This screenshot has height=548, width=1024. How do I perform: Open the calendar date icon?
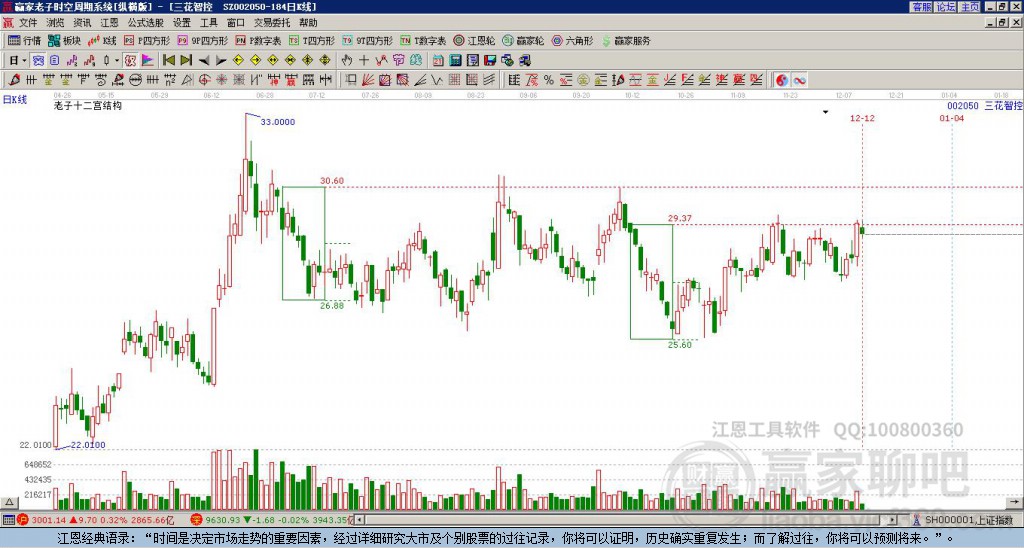(438, 61)
